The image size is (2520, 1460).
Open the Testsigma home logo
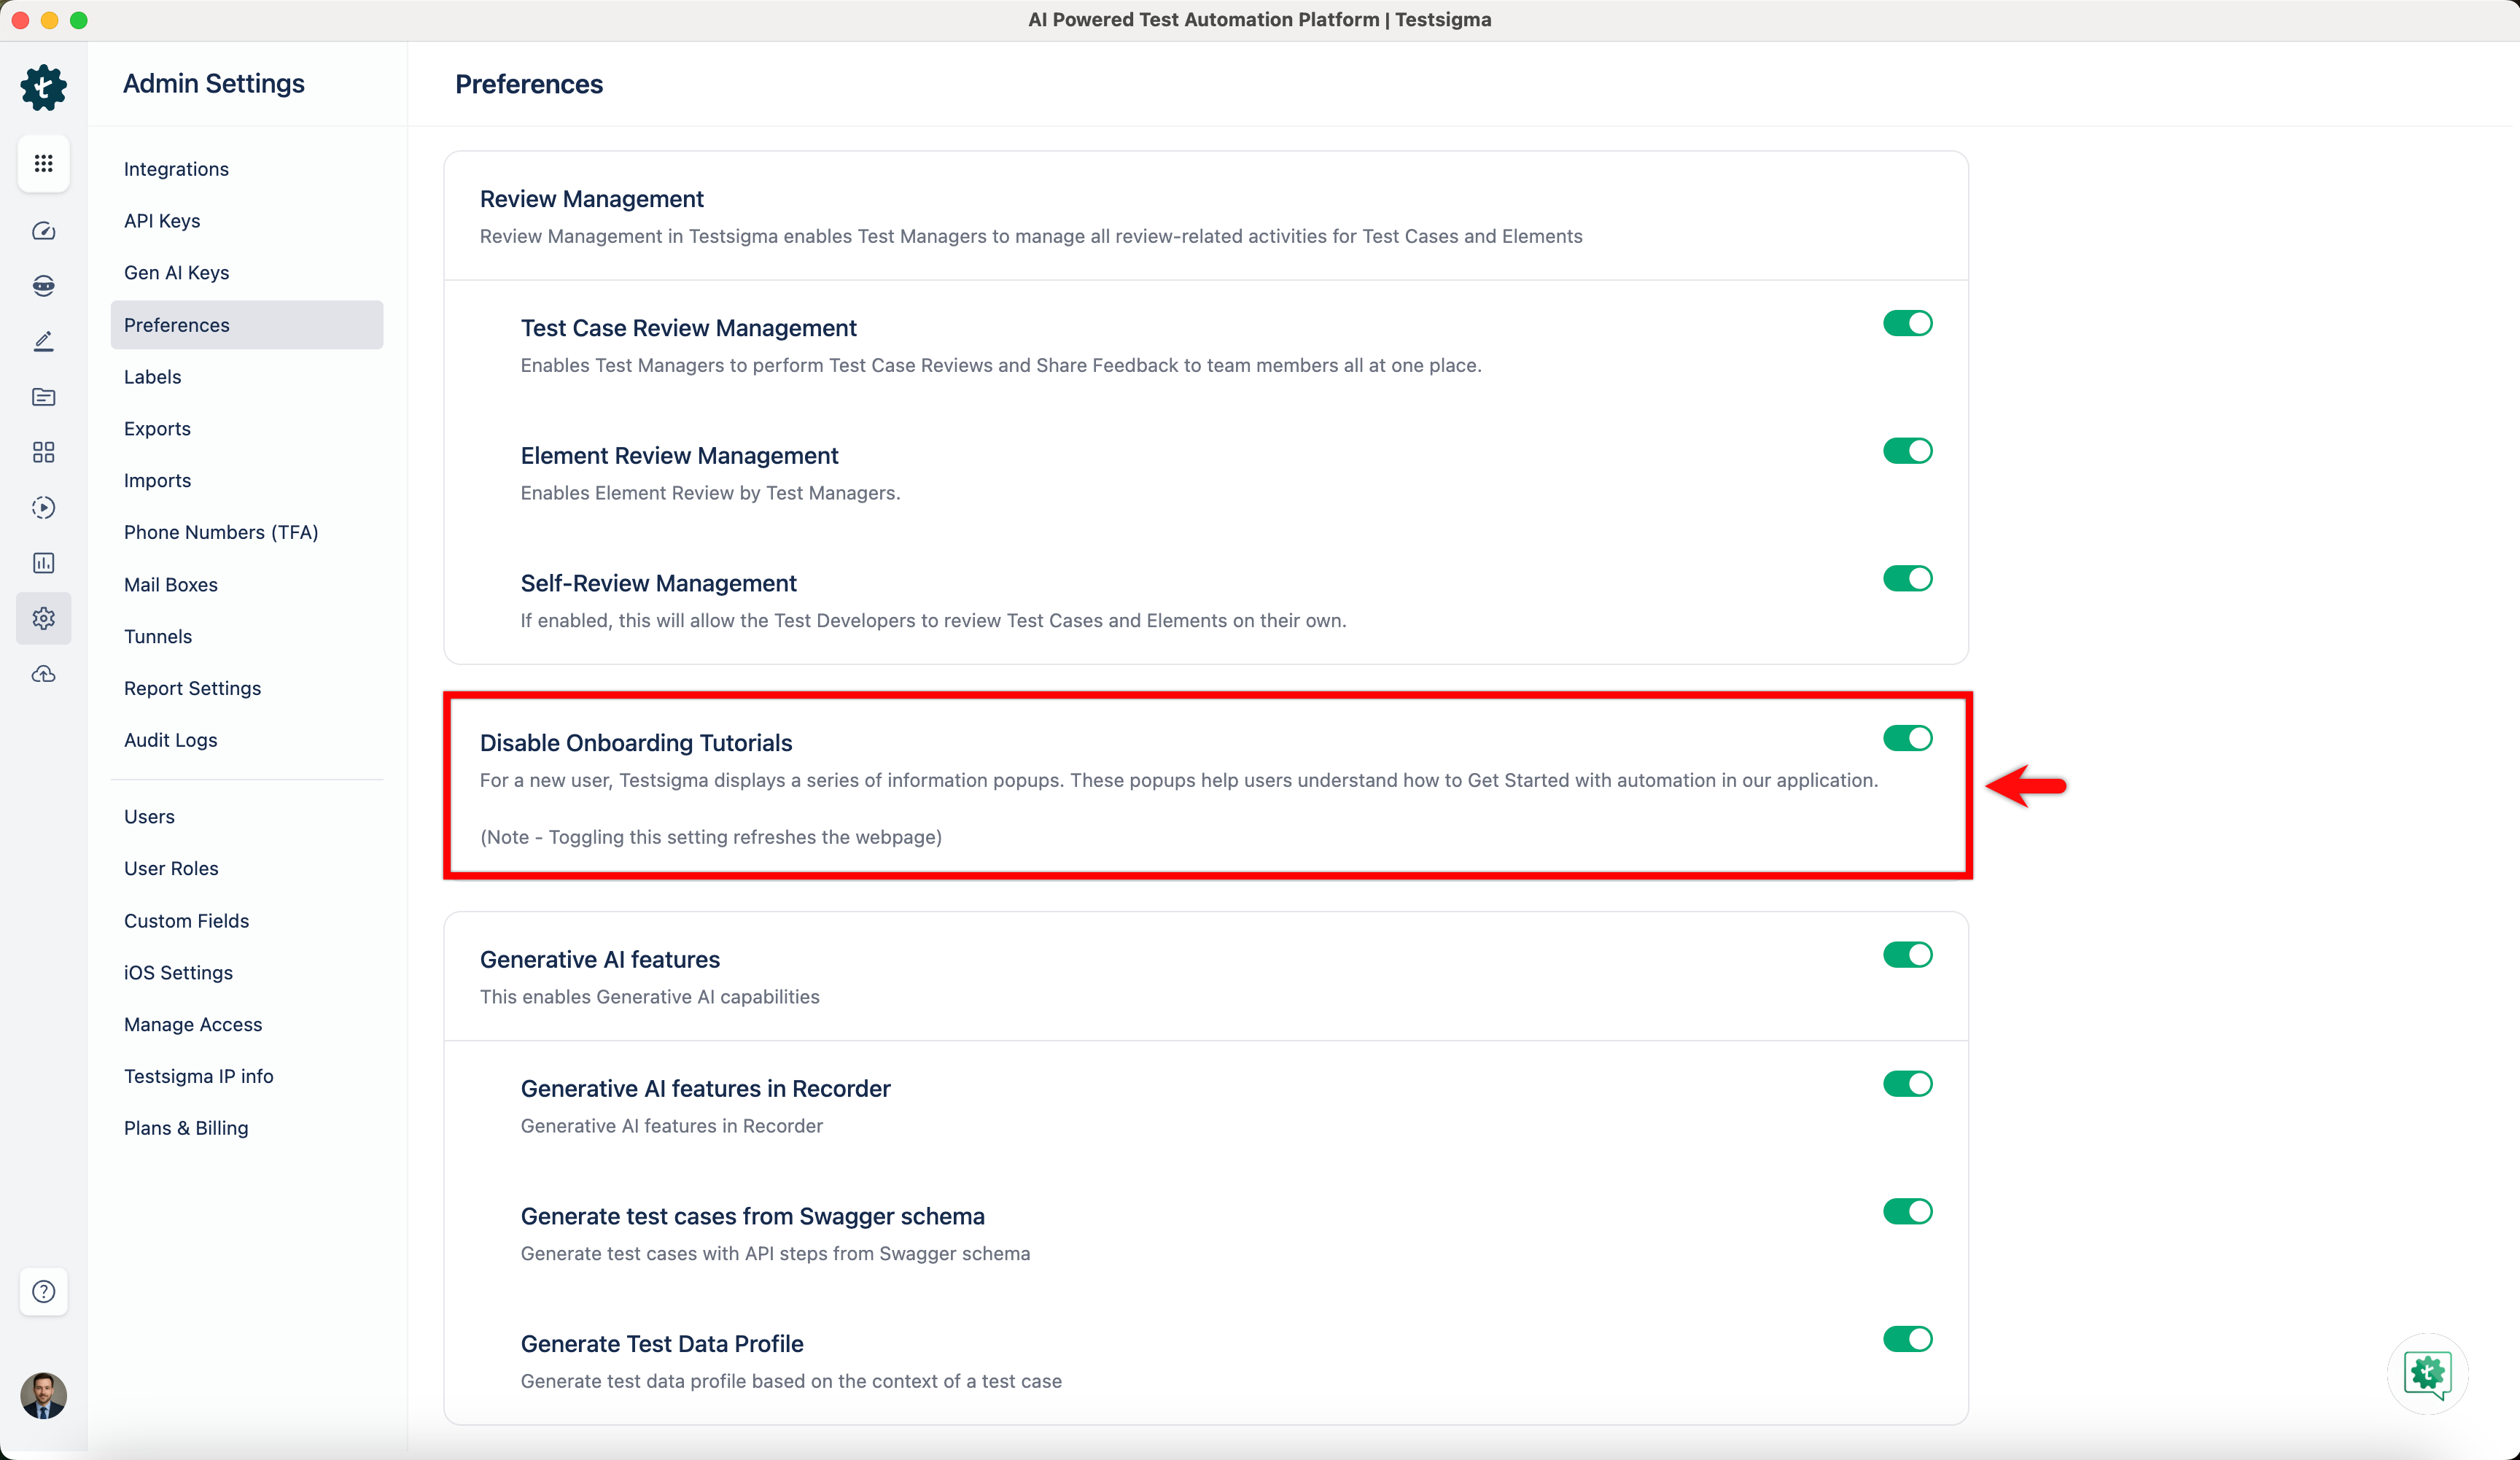pos(43,88)
